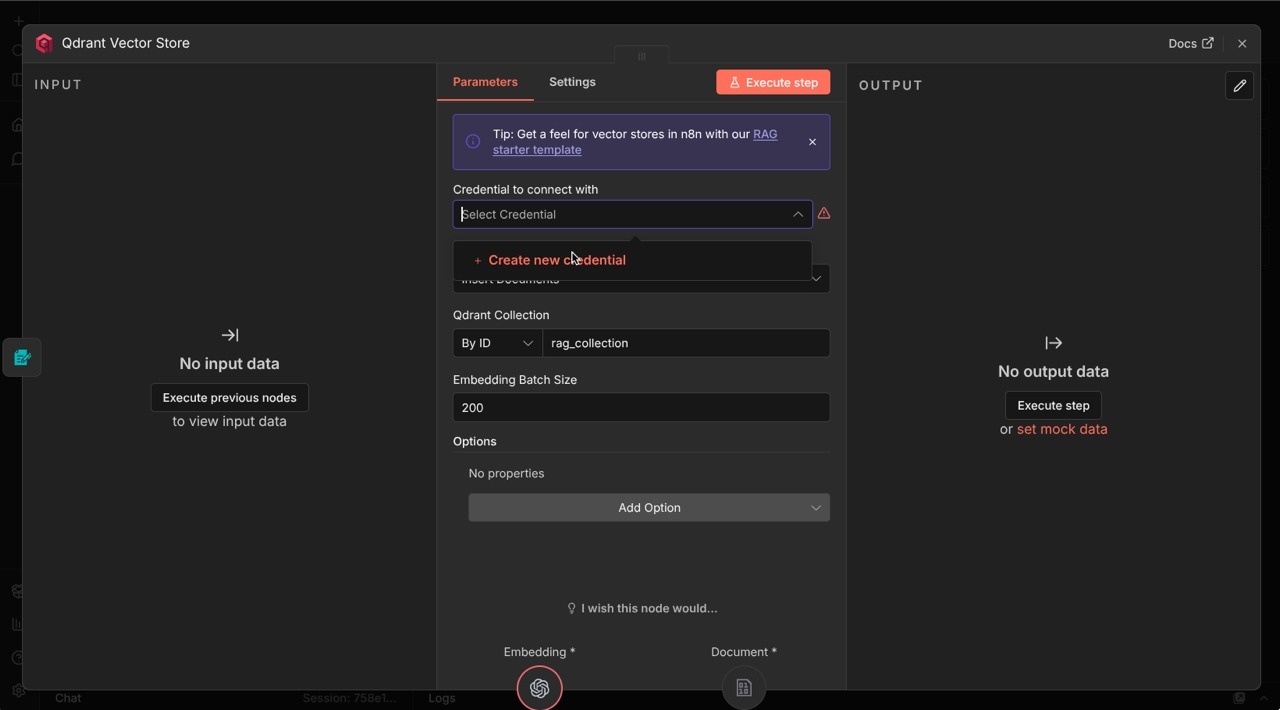Click Execute previous nodes button
Viewport: 1280px width, 710px height.
[230, 397]
